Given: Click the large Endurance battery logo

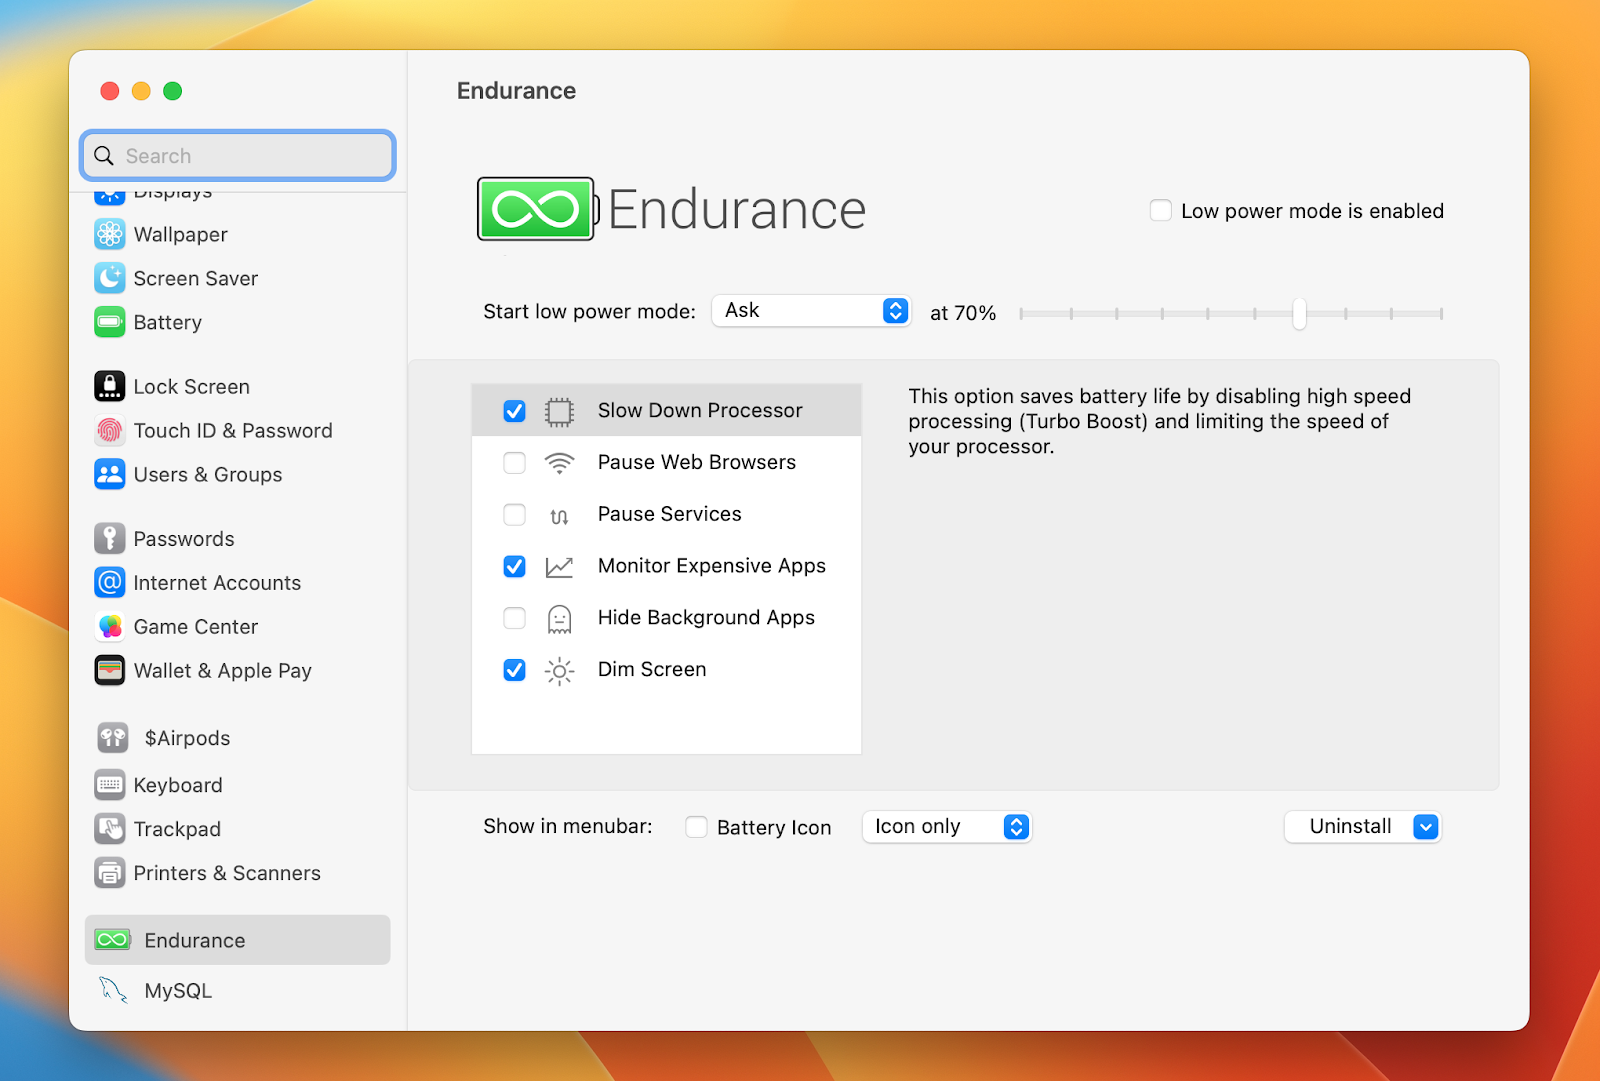Looking at the screenshot, I should [537, 209].
